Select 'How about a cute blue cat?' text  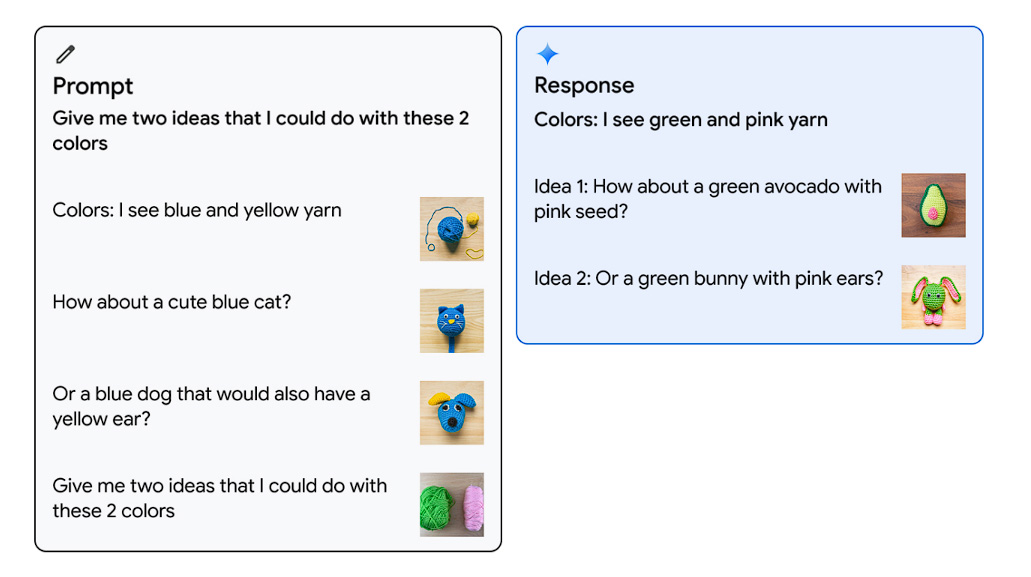point(172,302)
